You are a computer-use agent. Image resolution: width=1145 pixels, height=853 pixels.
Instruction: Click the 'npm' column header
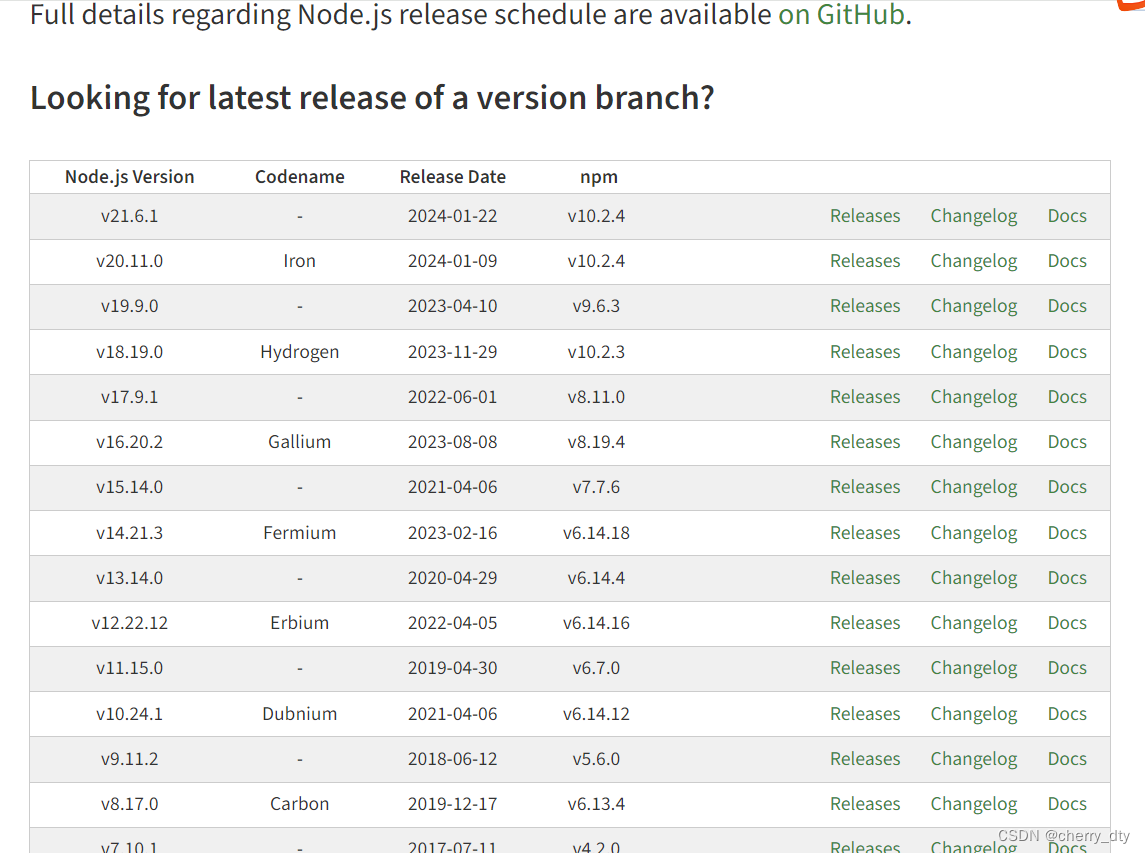[x=599, y=177]
